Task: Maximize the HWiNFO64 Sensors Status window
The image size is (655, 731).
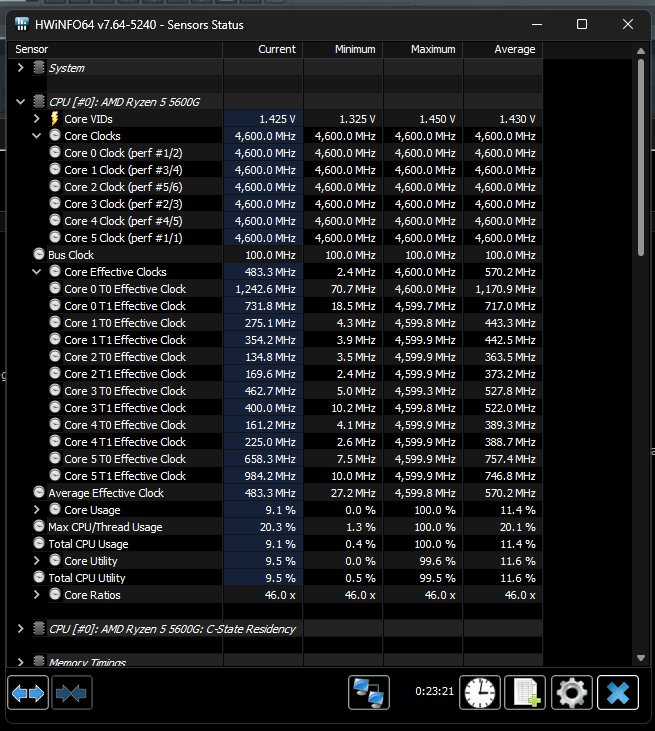Action: click(x=582, y=24)
